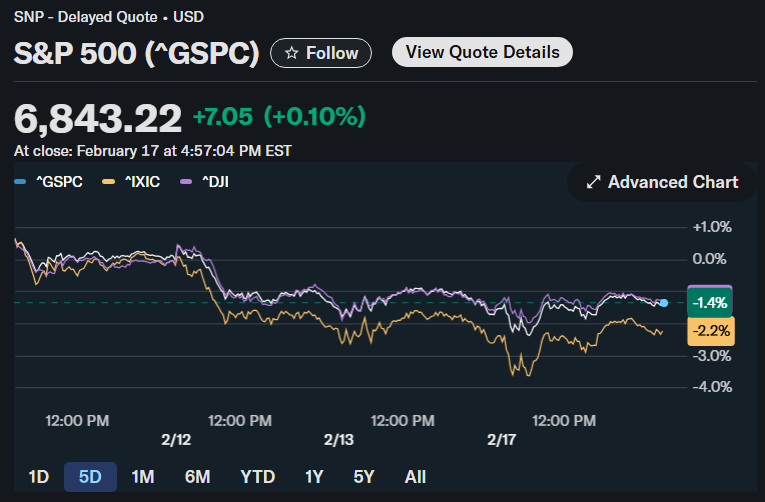Click the S&P 500 (^GSPC) title
The height and width of the screenshot is (502, 765).
coord(137,53)
